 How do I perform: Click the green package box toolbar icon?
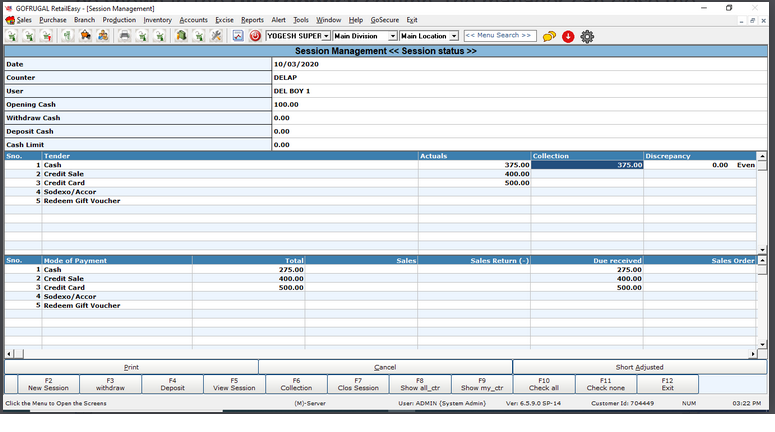click(x=181, y=36)
